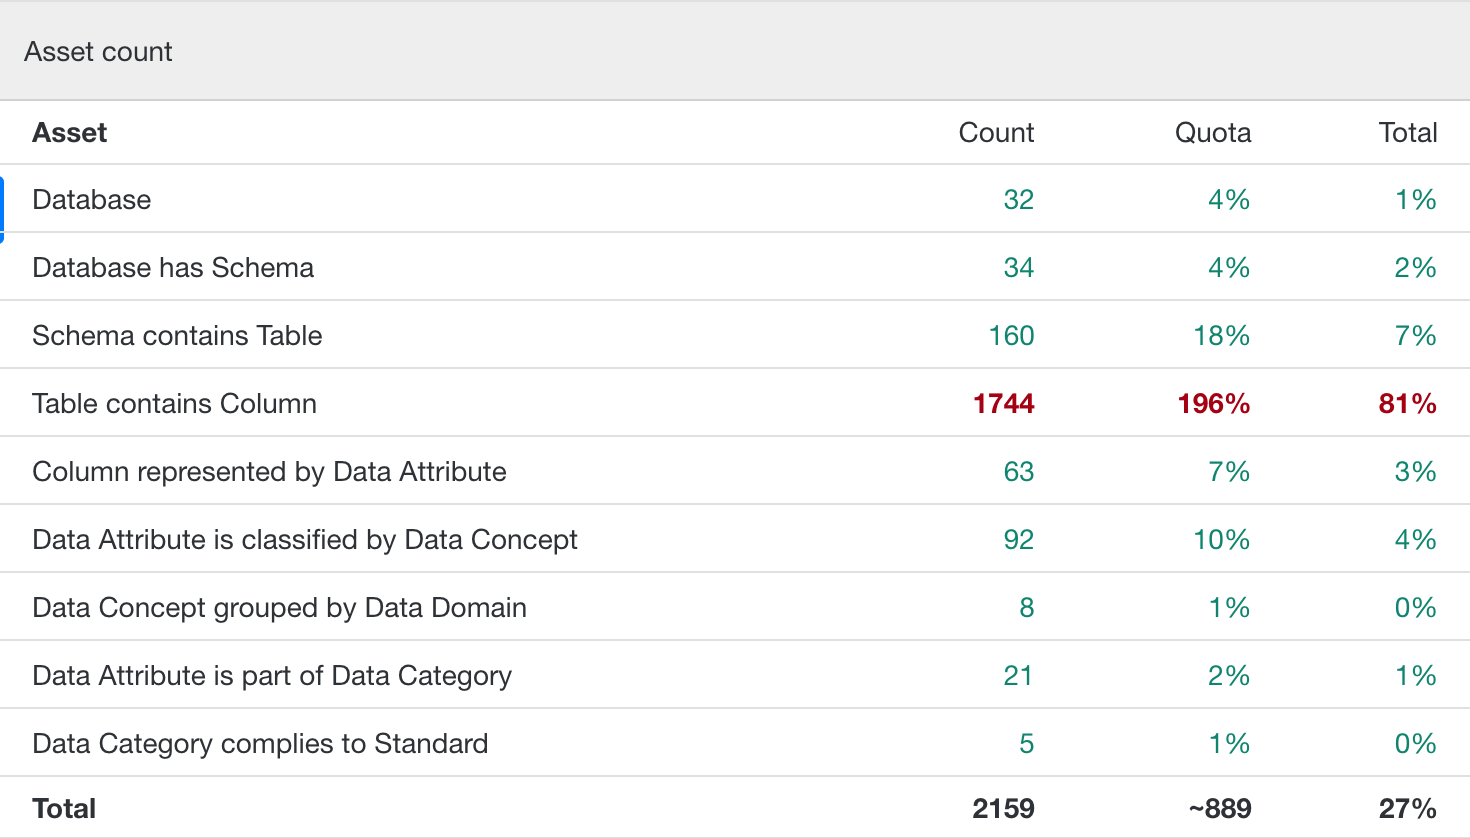Click the 'Total' column header
The image size is (1470, 838).
click(1408, 133)
